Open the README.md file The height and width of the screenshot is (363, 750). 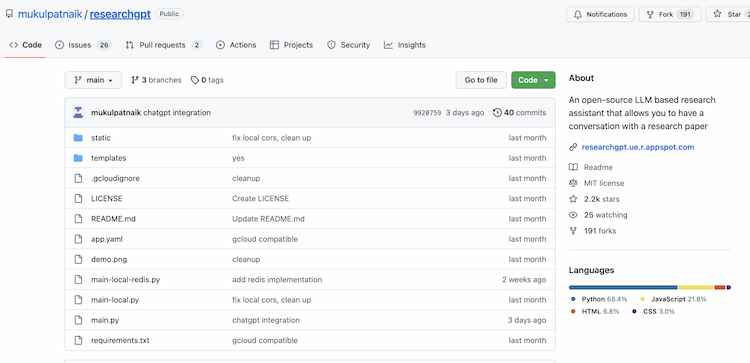pyautogui.click(x=113, y=219)
